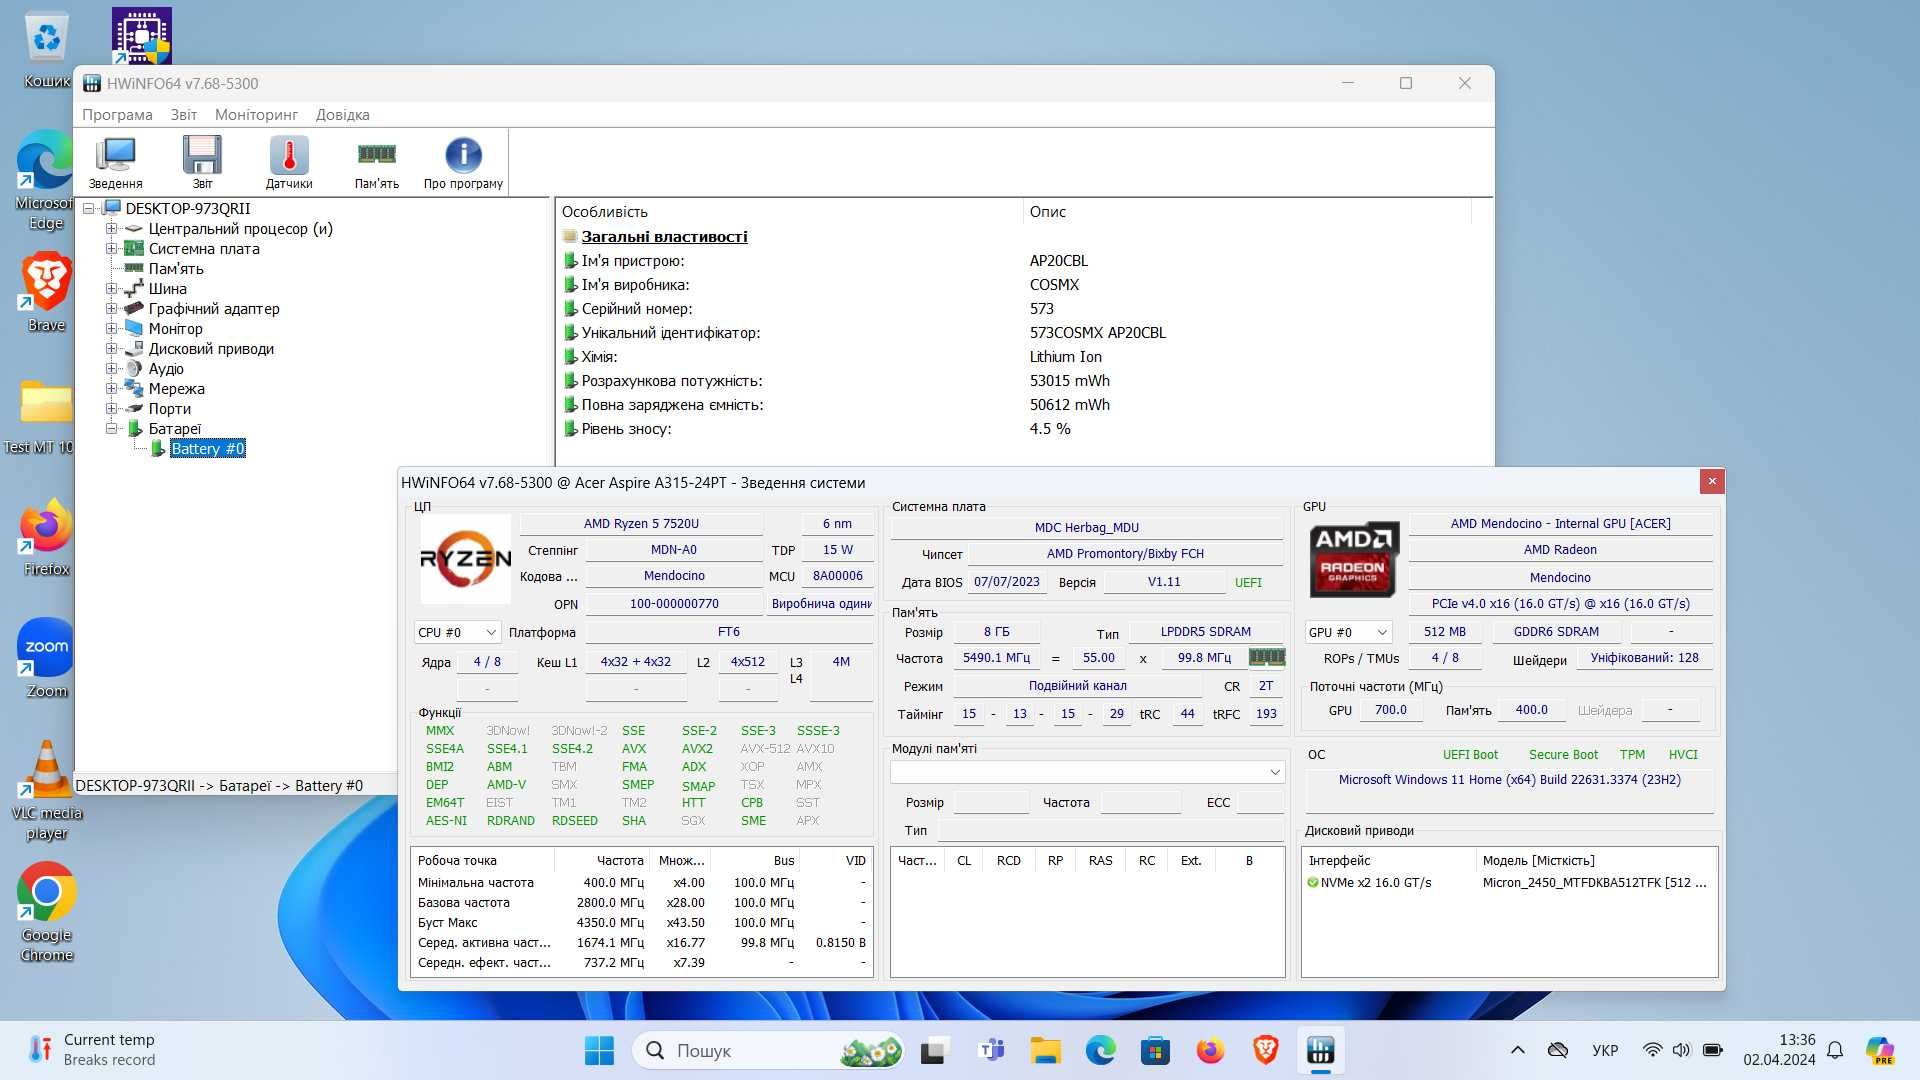Viewport: 1920px width, 1080px height.
Task: Show hidden tray icons chevron
Action: (1517, 1050)
